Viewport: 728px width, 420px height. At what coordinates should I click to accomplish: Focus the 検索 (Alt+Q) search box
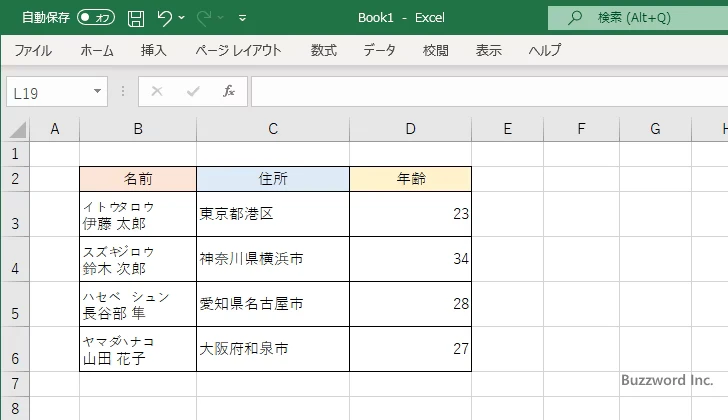[x=638, y=18]
